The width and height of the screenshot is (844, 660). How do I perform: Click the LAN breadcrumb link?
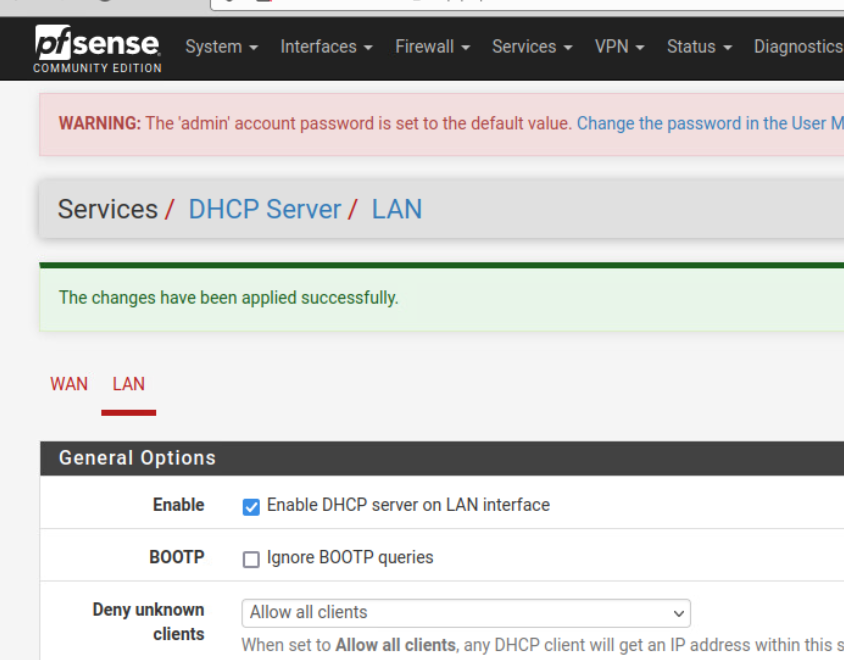click(397, 209)
